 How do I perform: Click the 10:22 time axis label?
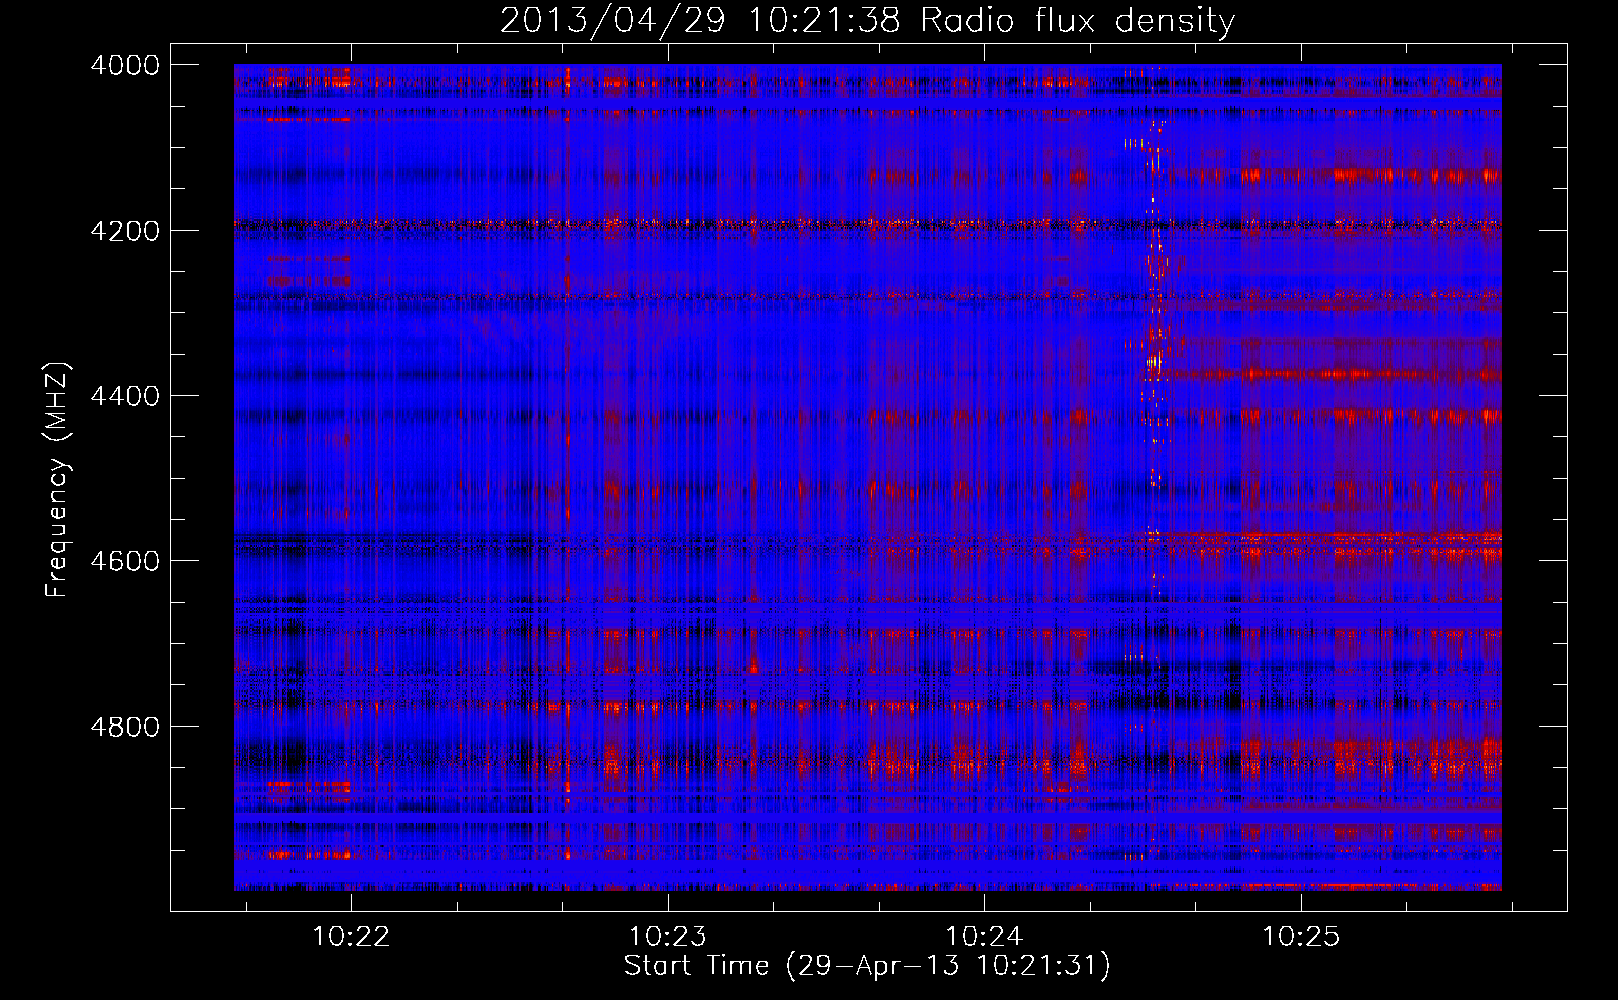tap(351, 937)
